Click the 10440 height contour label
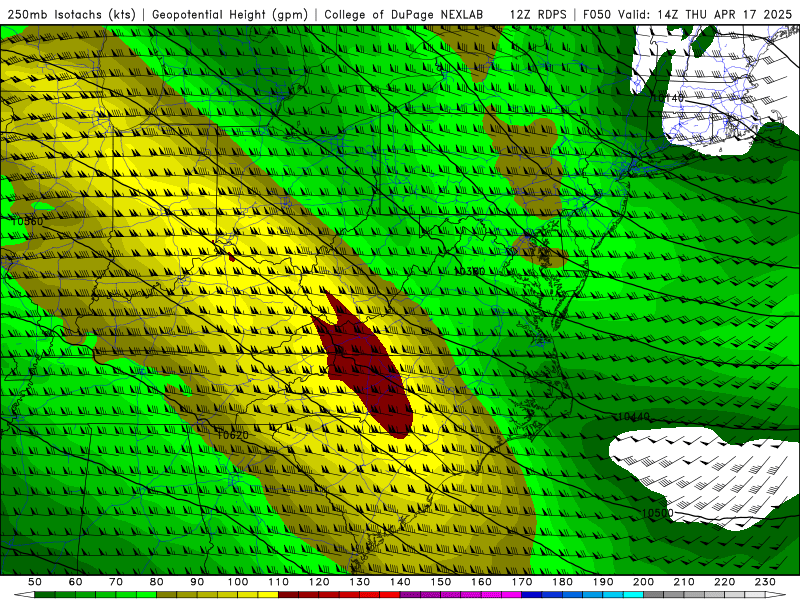This screenshot has width=800, height=600. 633,417
